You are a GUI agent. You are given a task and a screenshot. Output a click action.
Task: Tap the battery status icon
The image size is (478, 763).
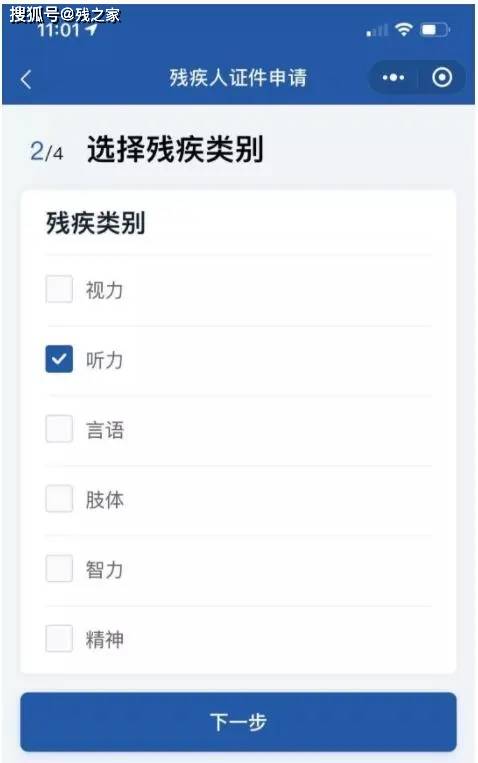435,30
